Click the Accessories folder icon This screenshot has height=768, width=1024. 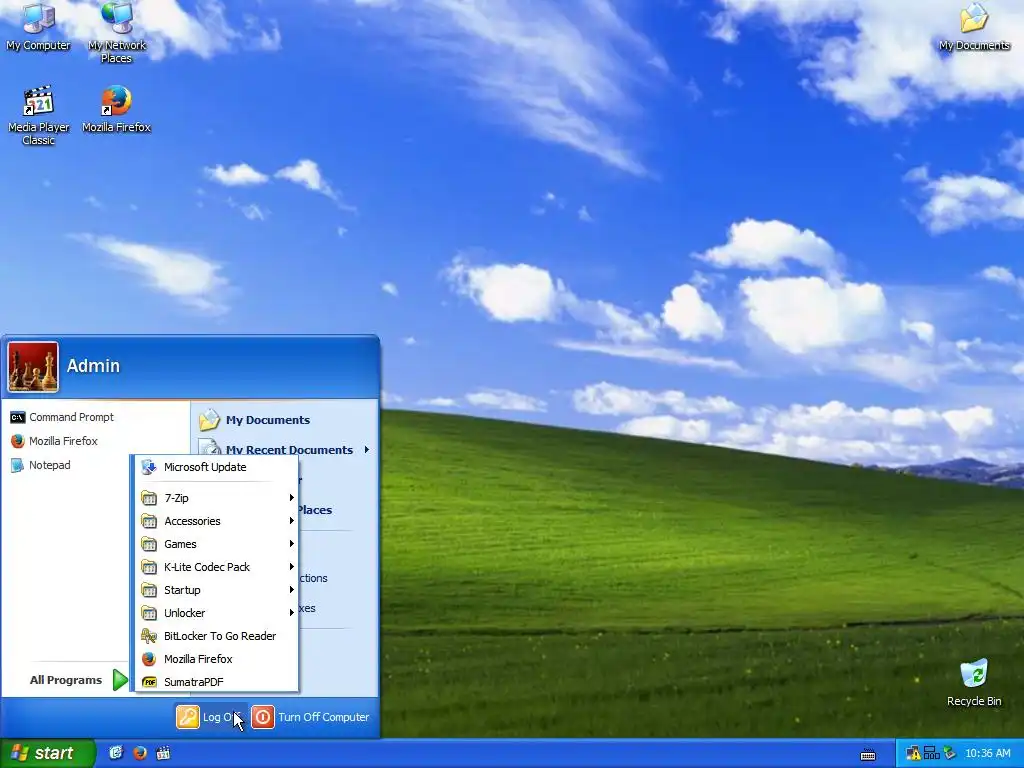click(149, 521)
